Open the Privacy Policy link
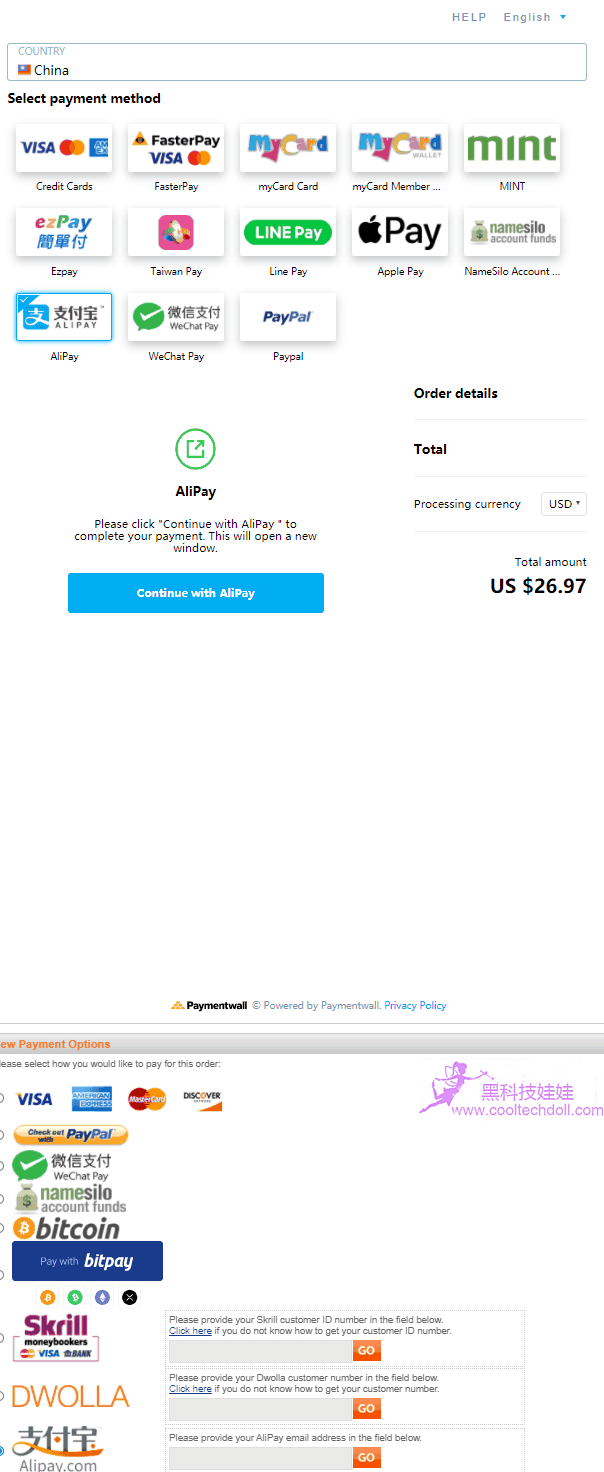Screen dimensions: 604x1472 tap(415, 1006)
